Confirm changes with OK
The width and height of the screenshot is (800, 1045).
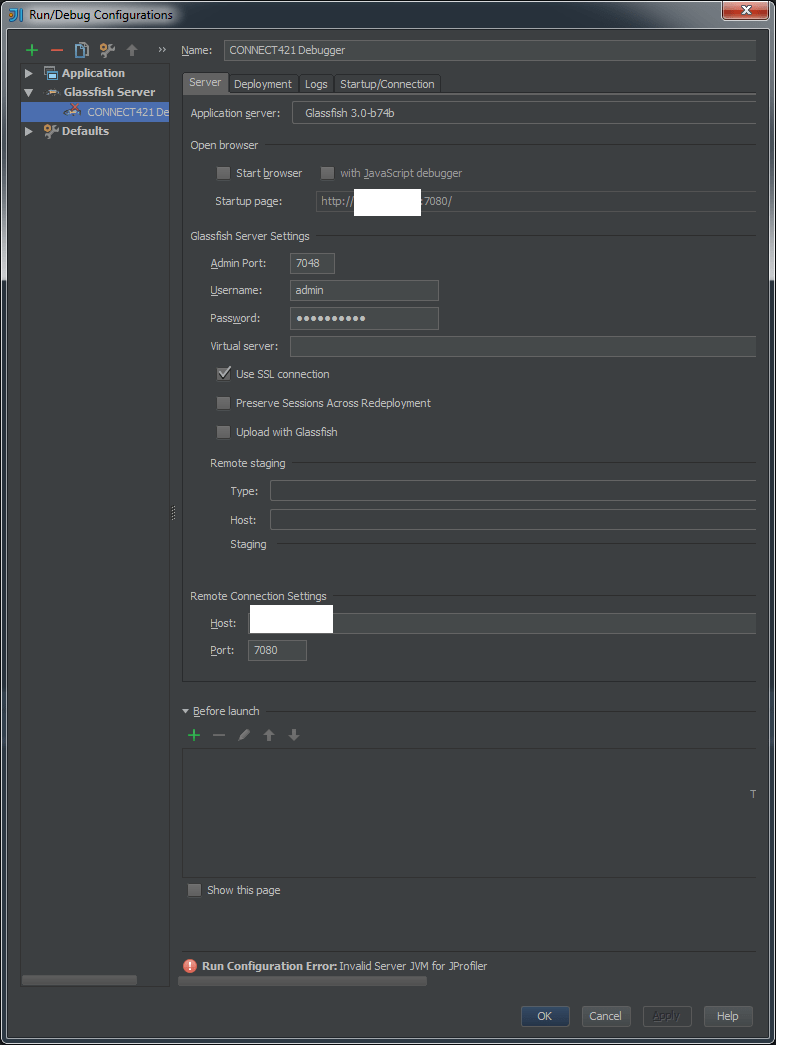[x=544, y=1016]
